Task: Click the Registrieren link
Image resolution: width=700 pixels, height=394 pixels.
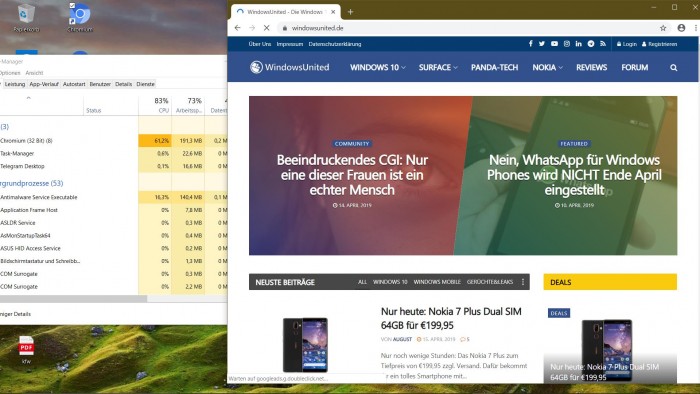Action: pyautogui.click(x=659, y=44)
